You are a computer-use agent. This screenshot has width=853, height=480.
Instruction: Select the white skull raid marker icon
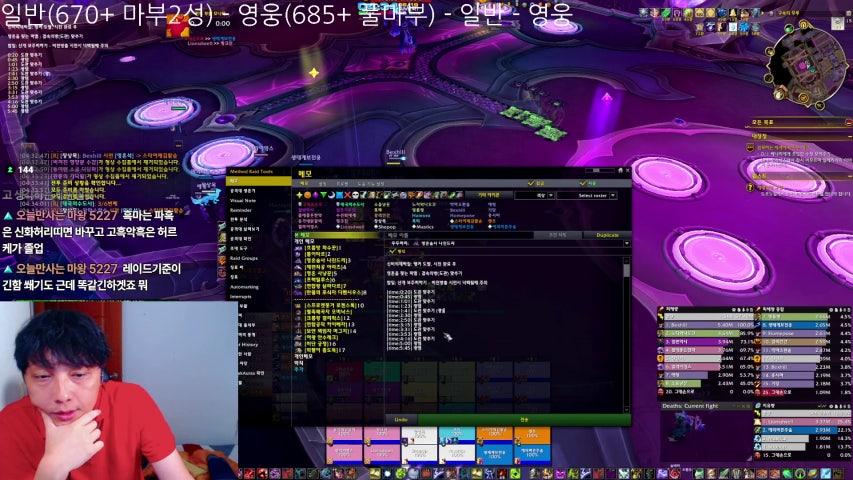click(355, 195)
